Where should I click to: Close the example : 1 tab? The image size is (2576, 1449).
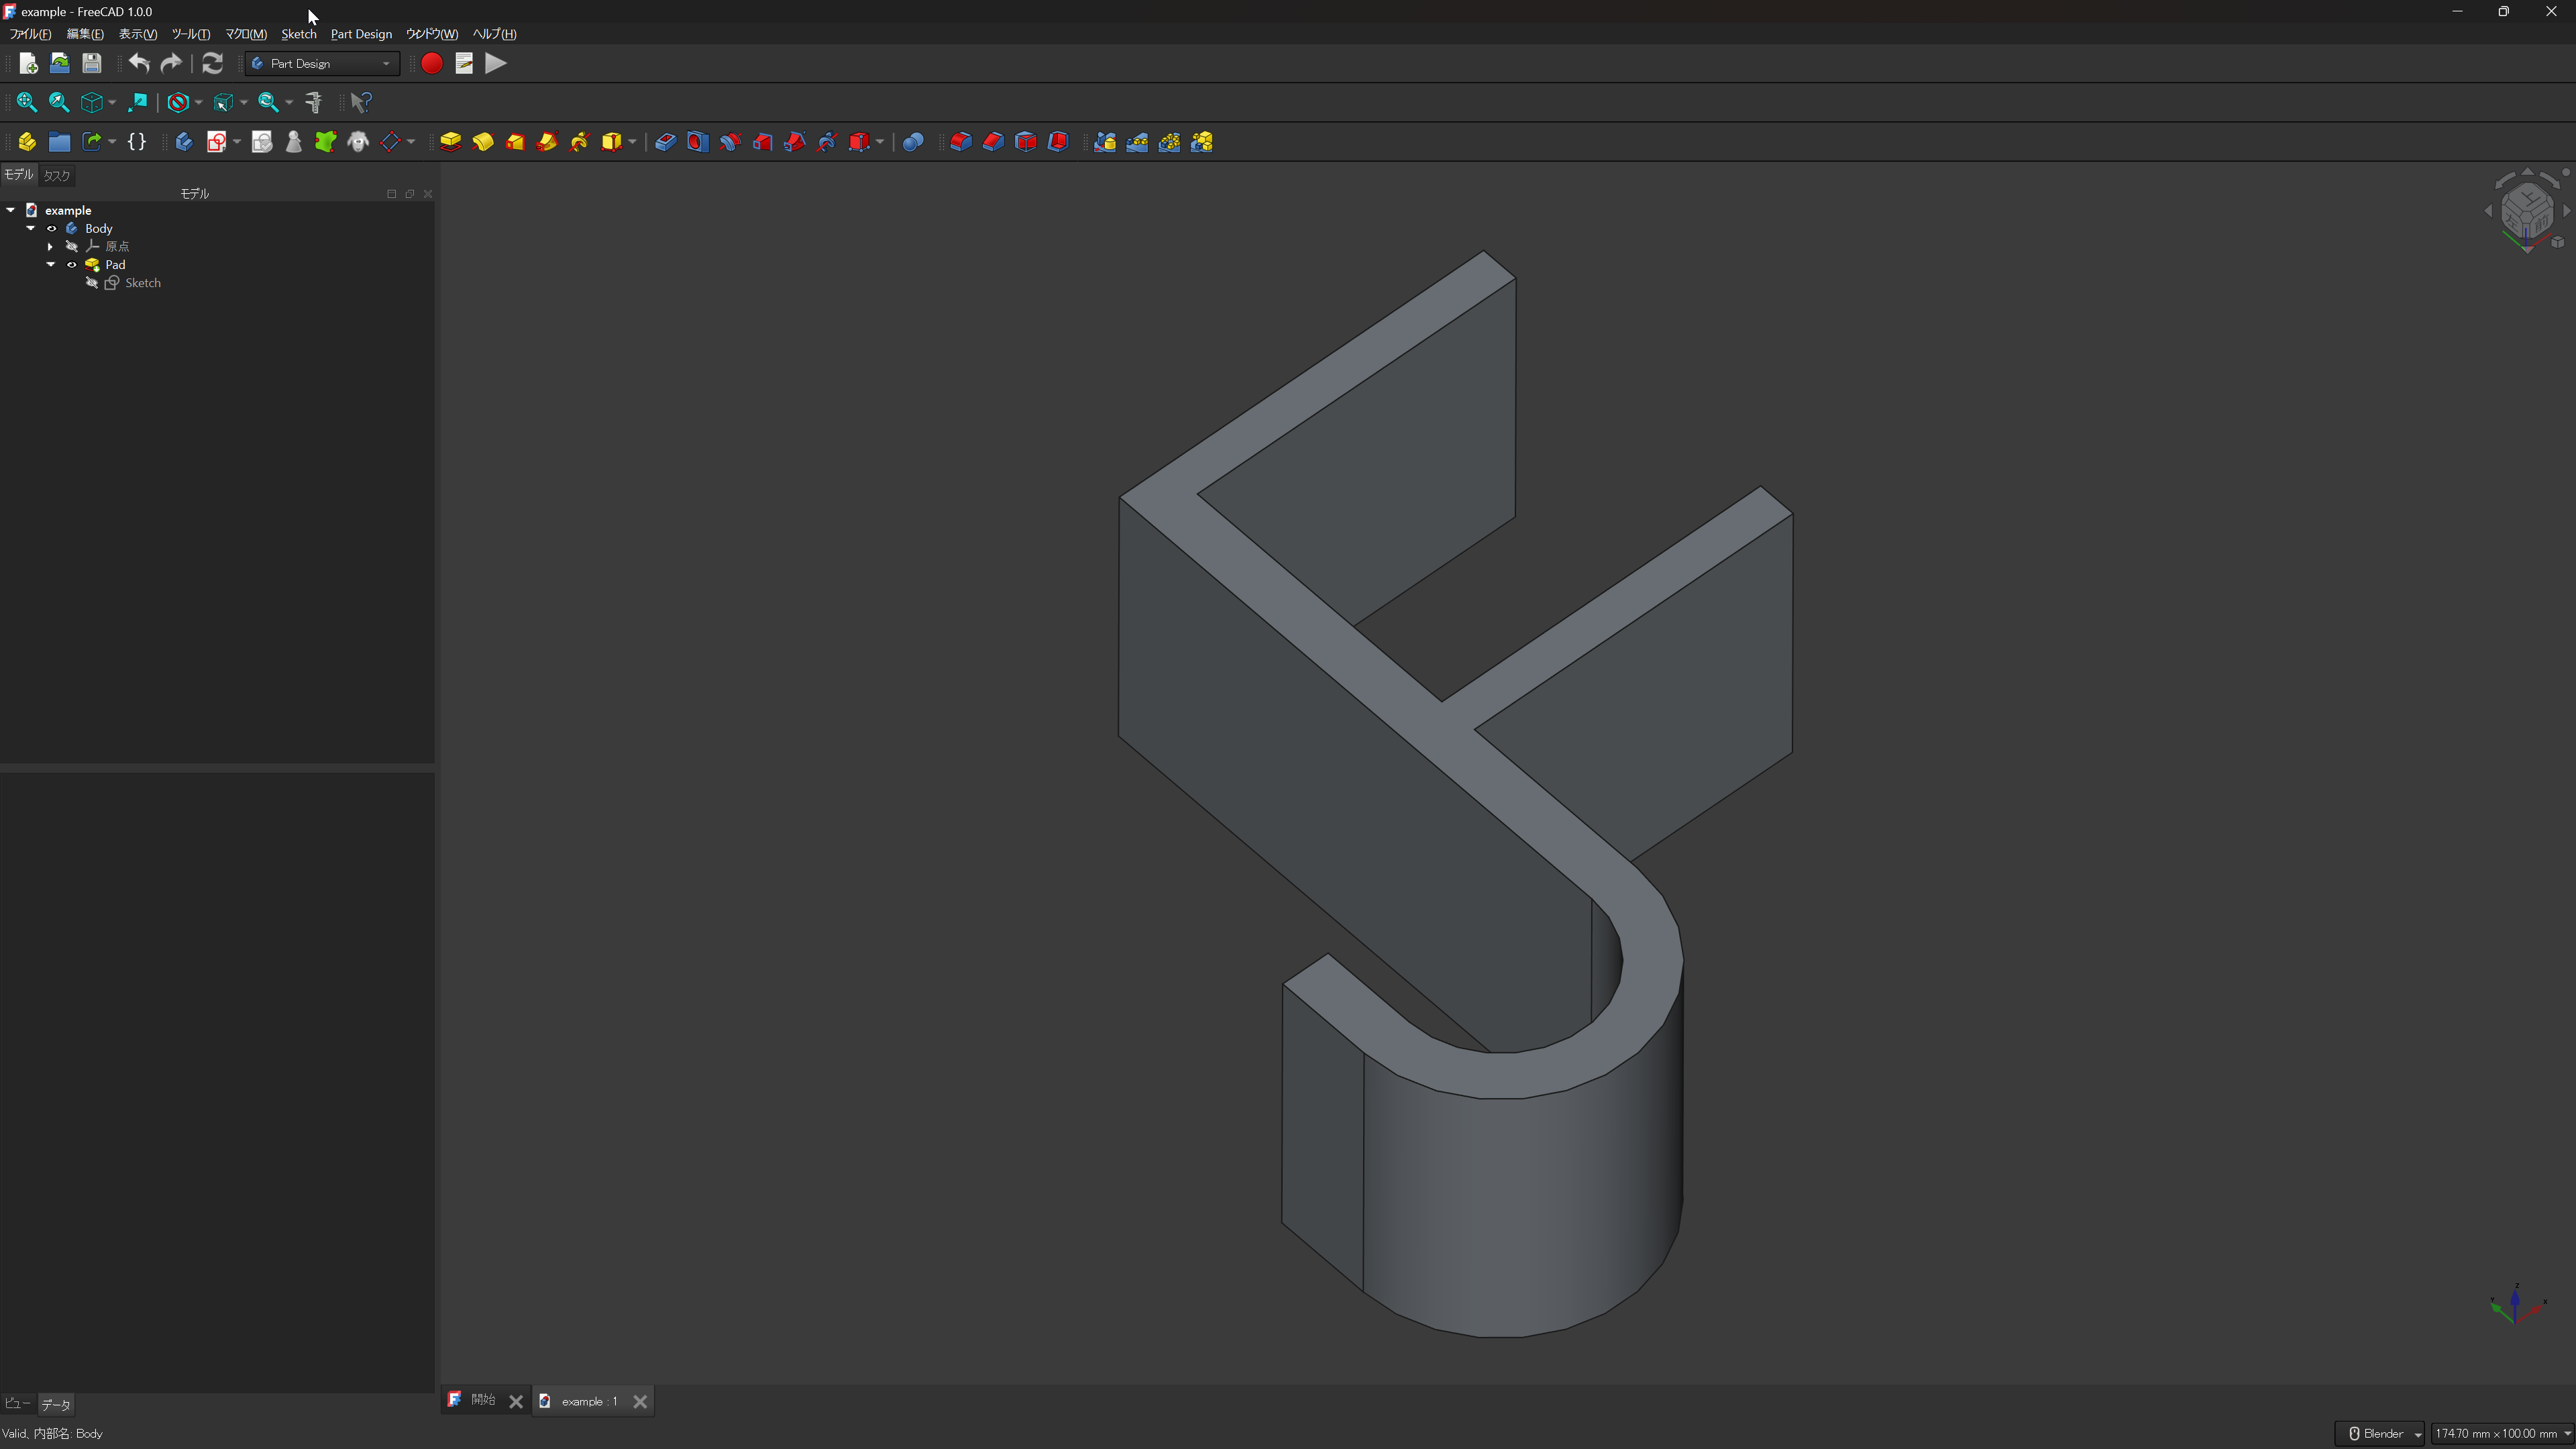click(640, 1401)
